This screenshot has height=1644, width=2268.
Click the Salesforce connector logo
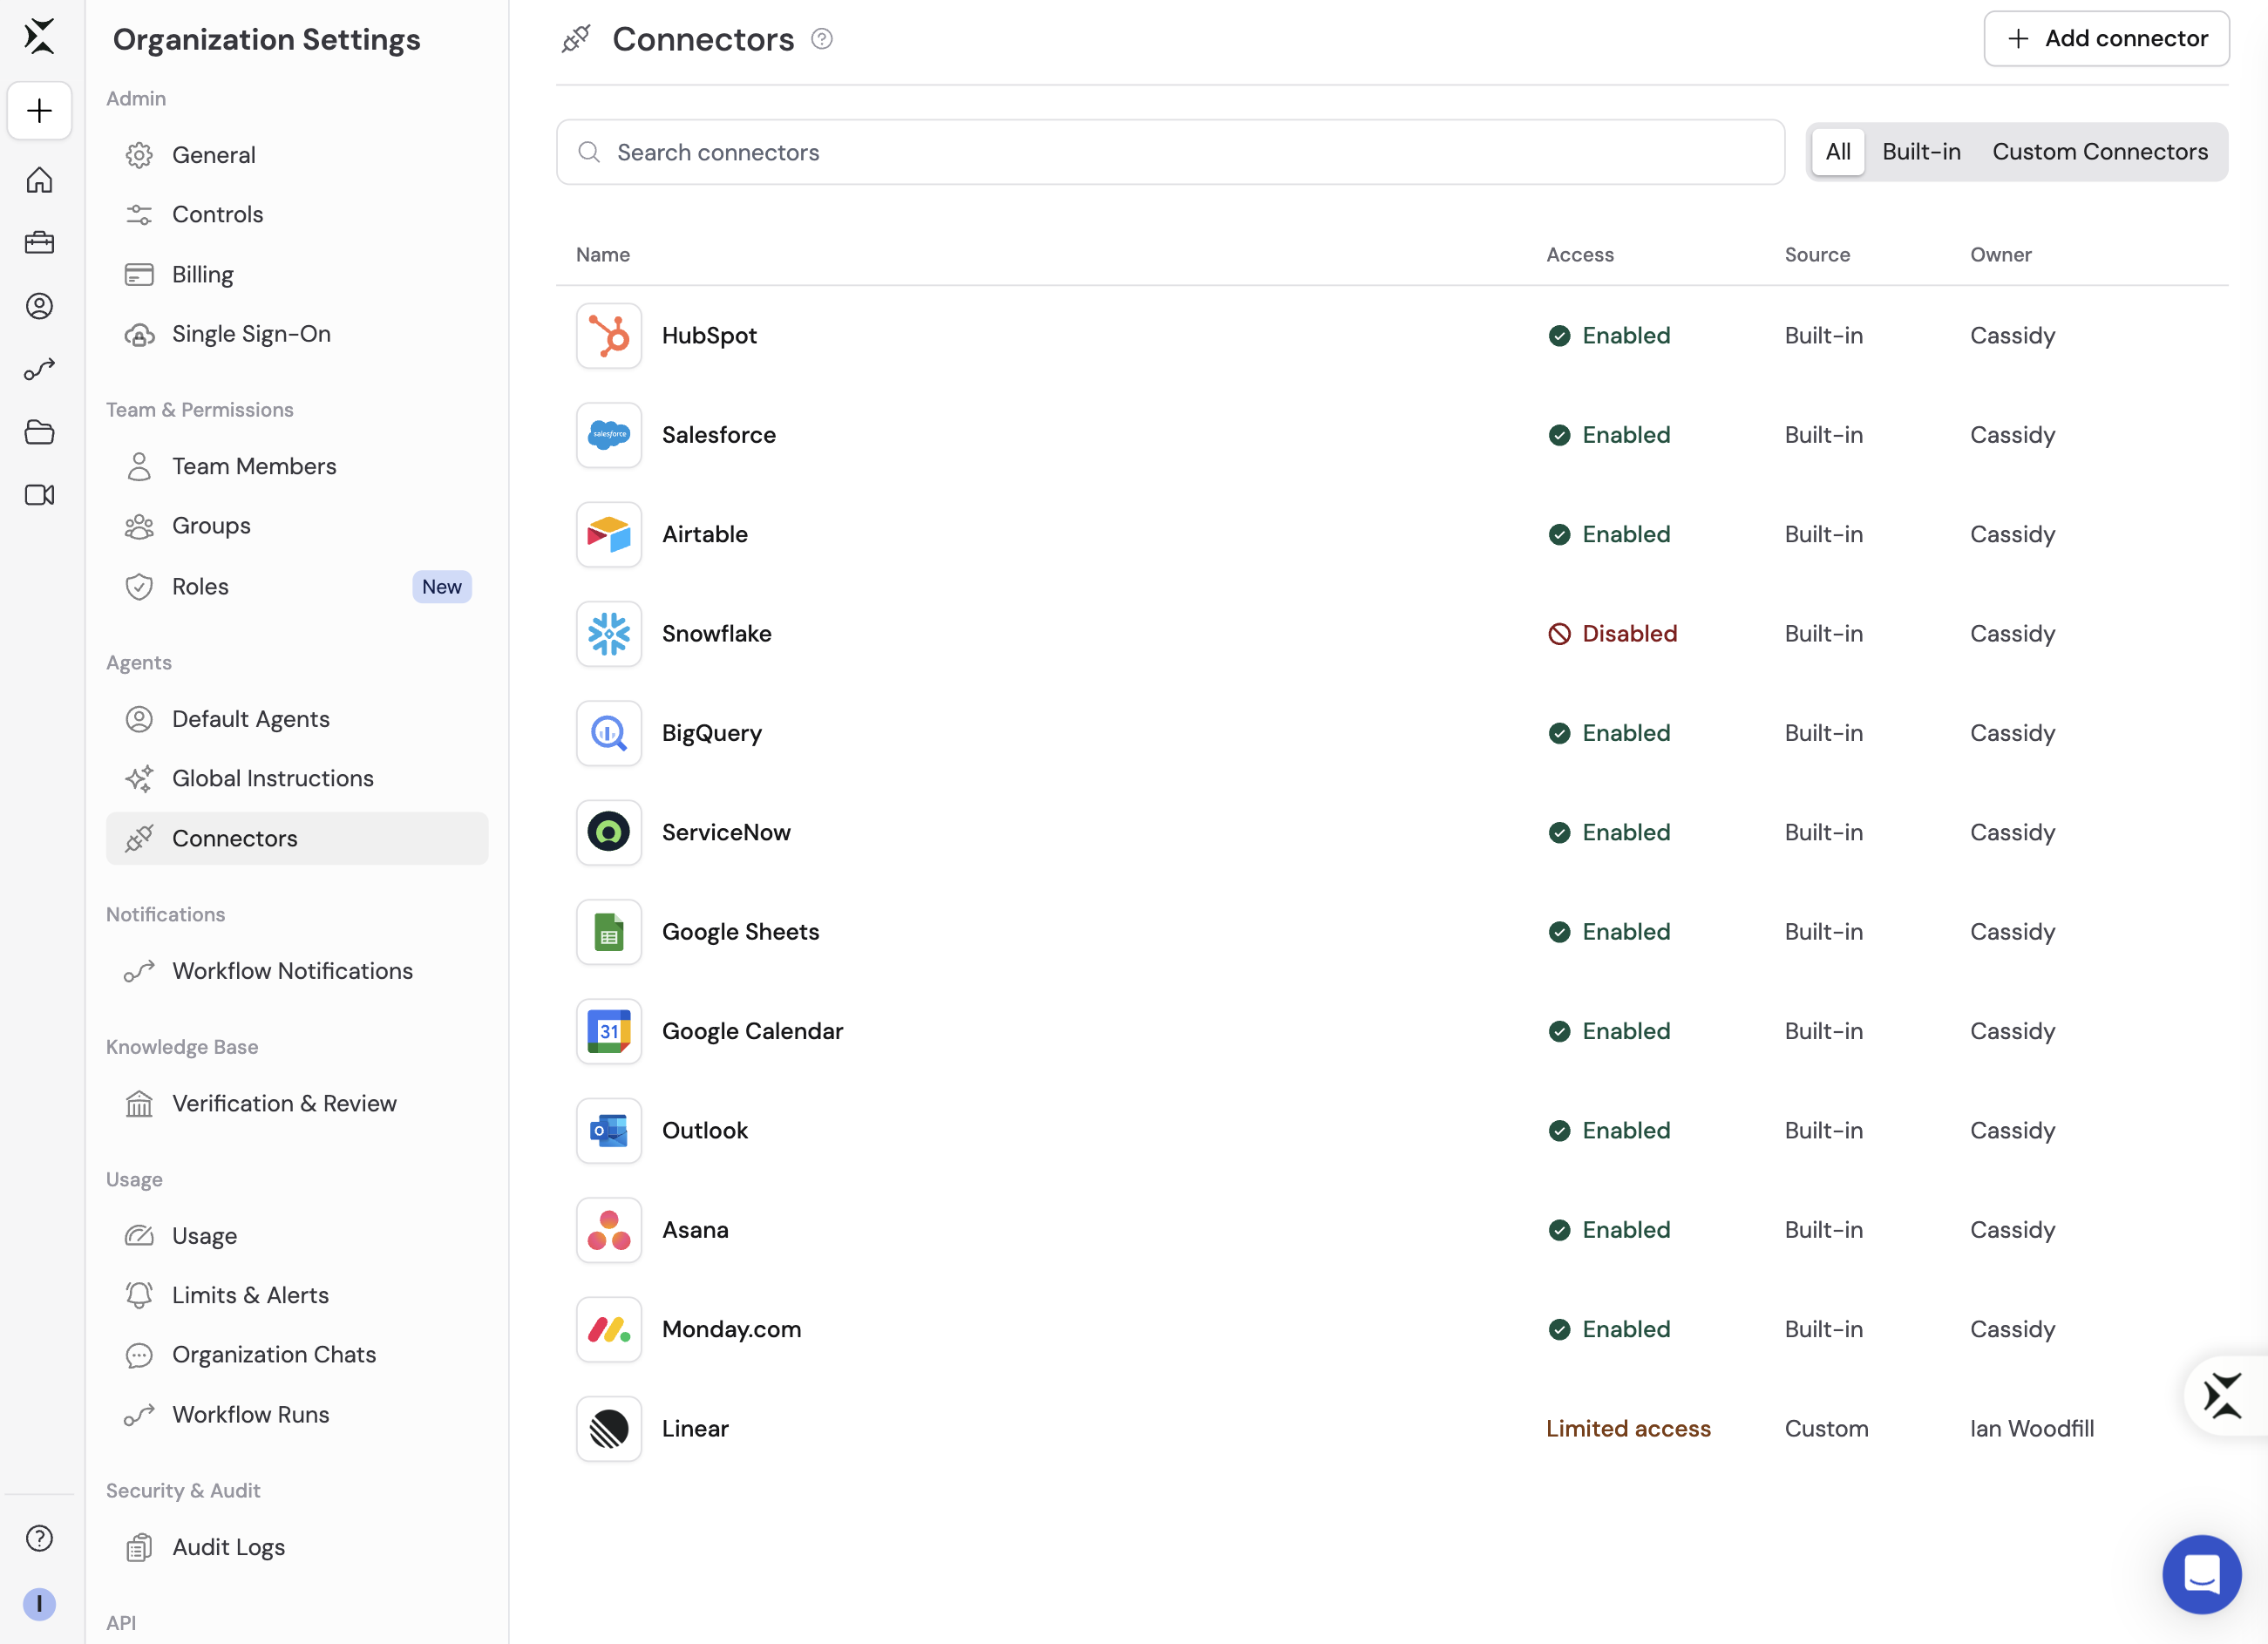609,435
